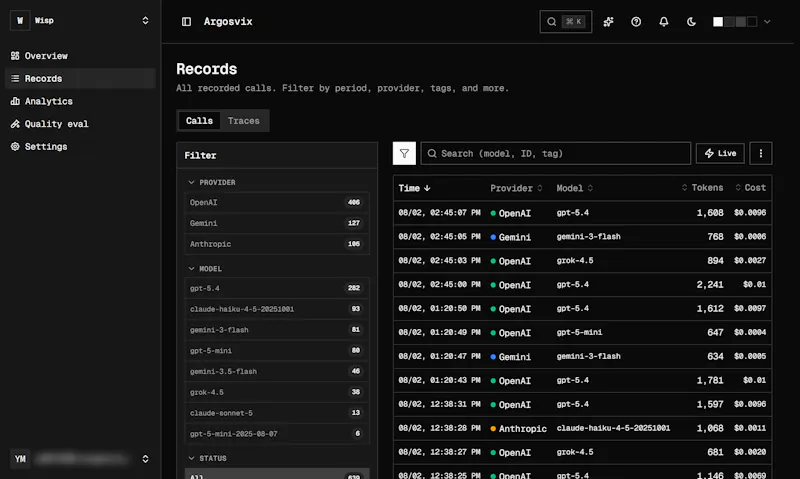Sort table by Provider column
The width and height of the screenshot is (800, 479).
point(516,188)
